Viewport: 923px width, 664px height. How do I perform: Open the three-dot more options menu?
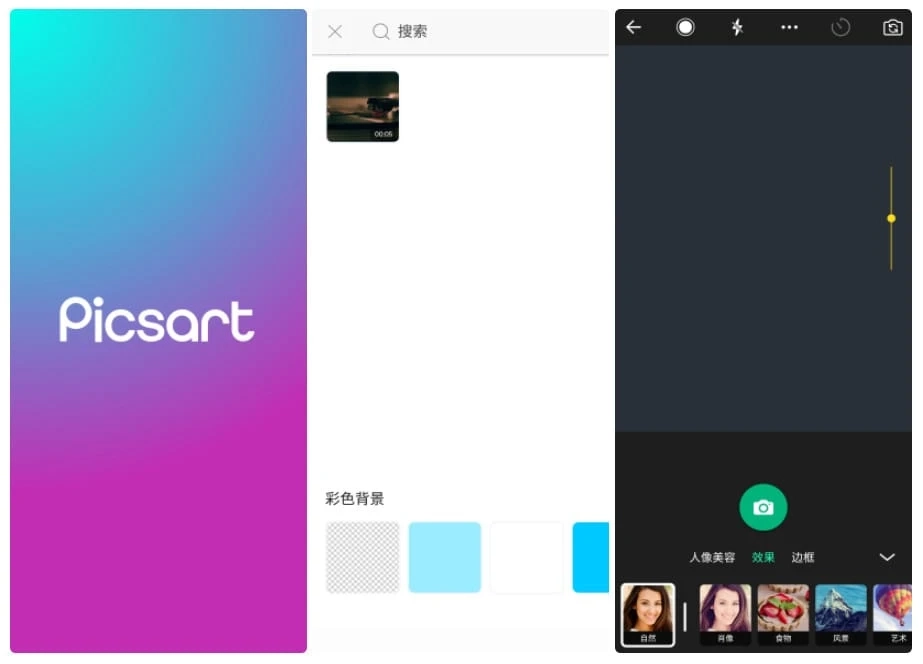pyautogui.click(x=789, y=28)
